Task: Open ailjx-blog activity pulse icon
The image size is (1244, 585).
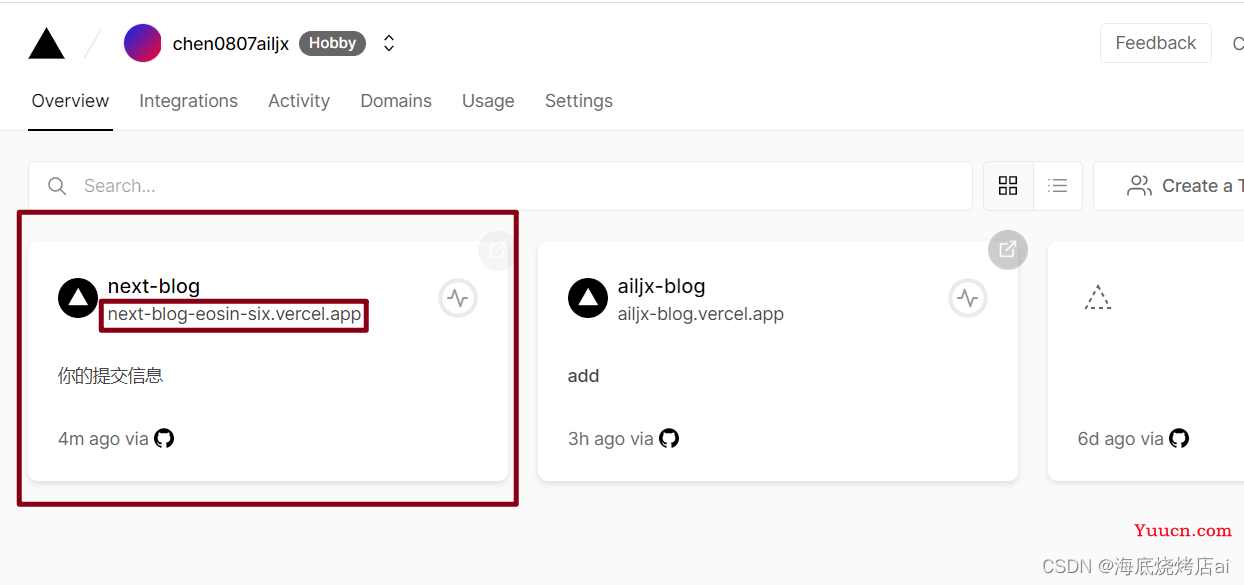Action: [x=968, y=298]
